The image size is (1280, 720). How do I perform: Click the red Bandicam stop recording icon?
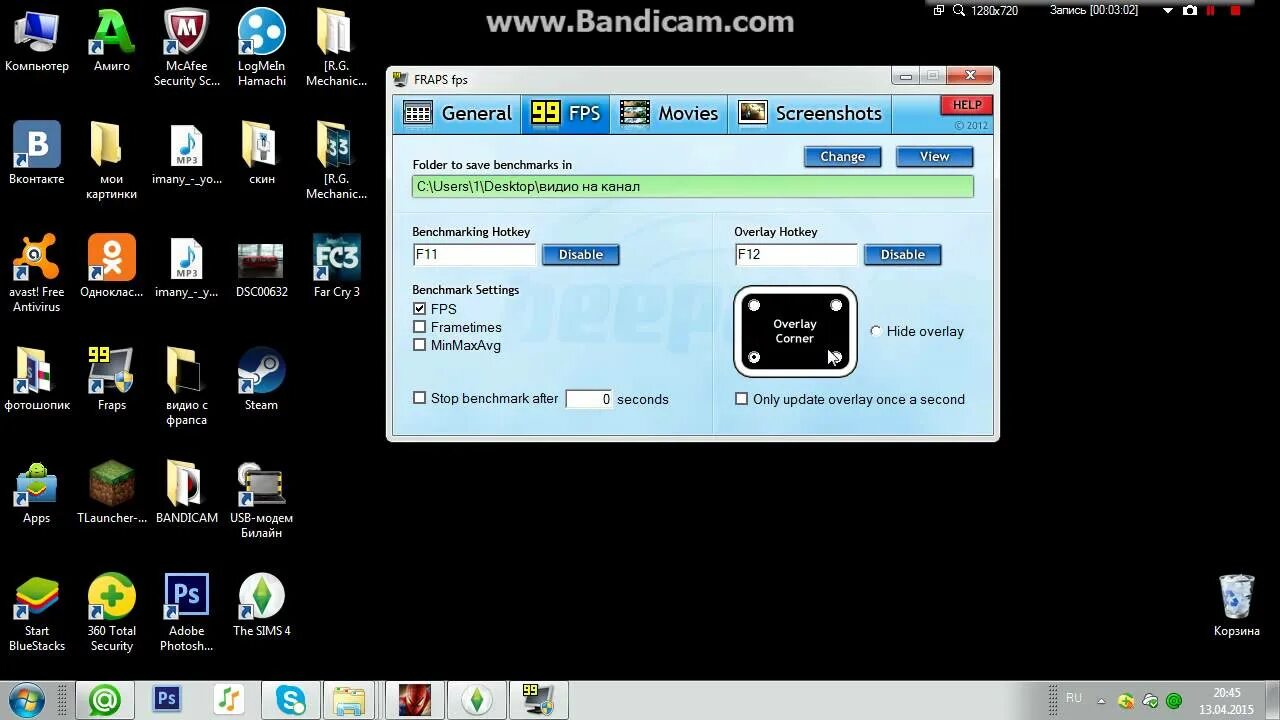pyautogui.click(x=1238, y=10)
